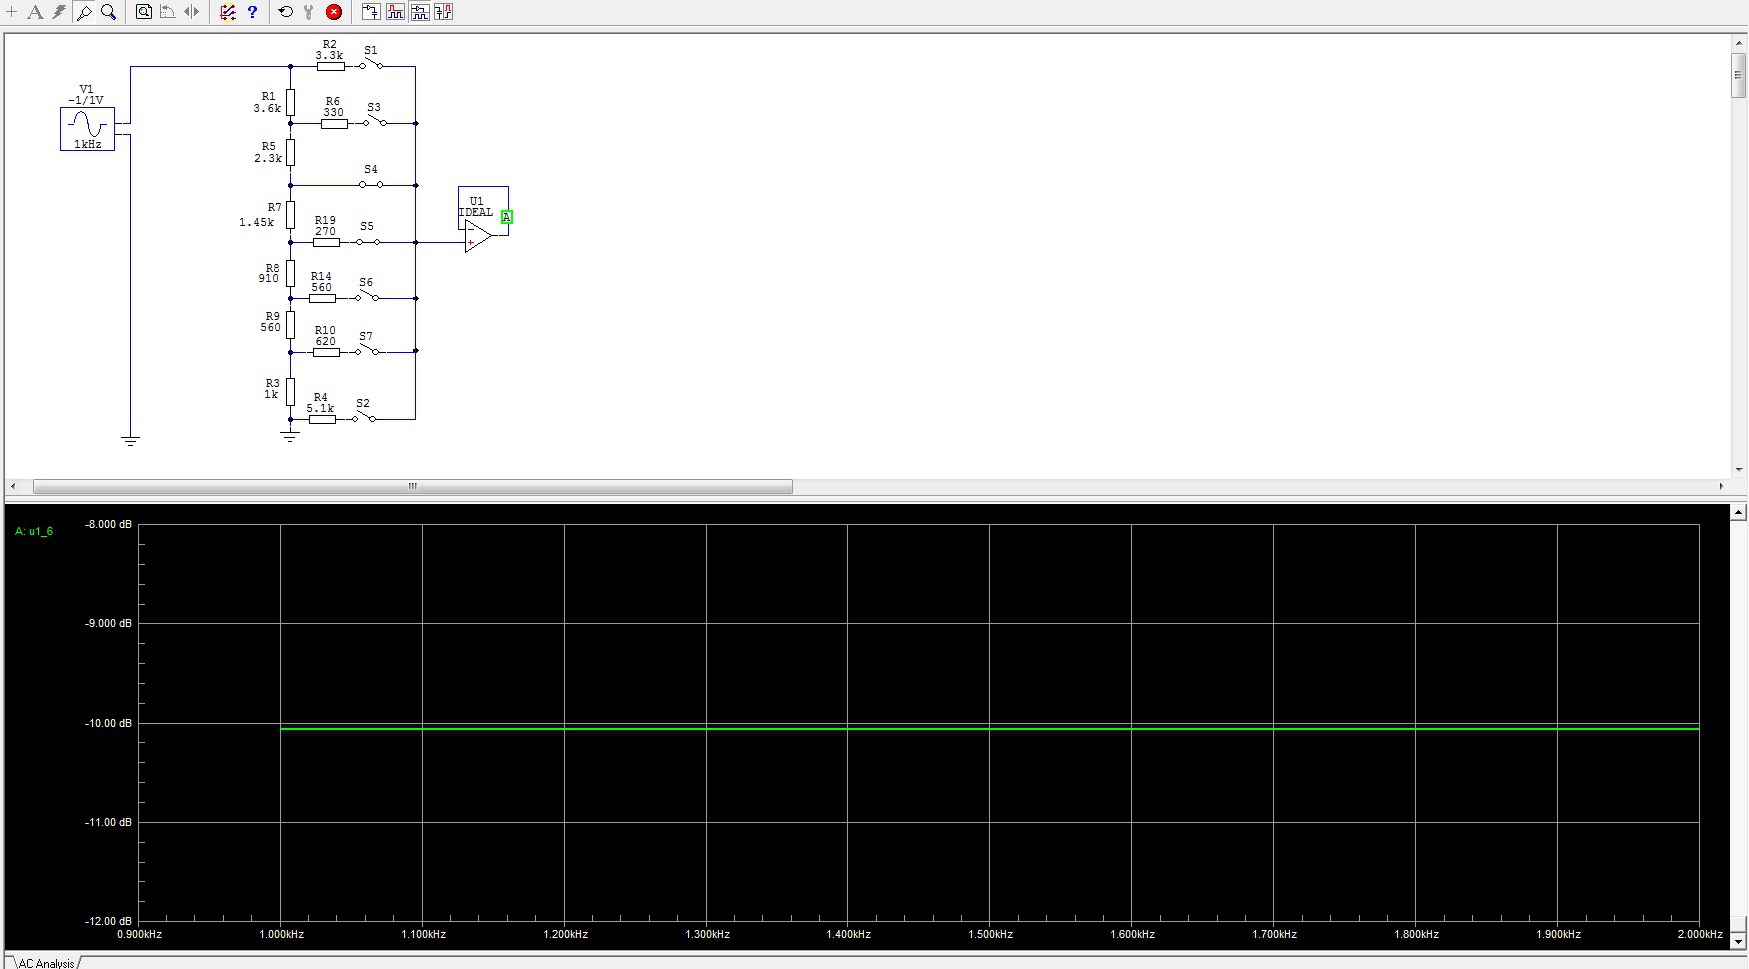Select resistor R19 270 symbol
Viewport: 1749px width, 969px height.
326,242
